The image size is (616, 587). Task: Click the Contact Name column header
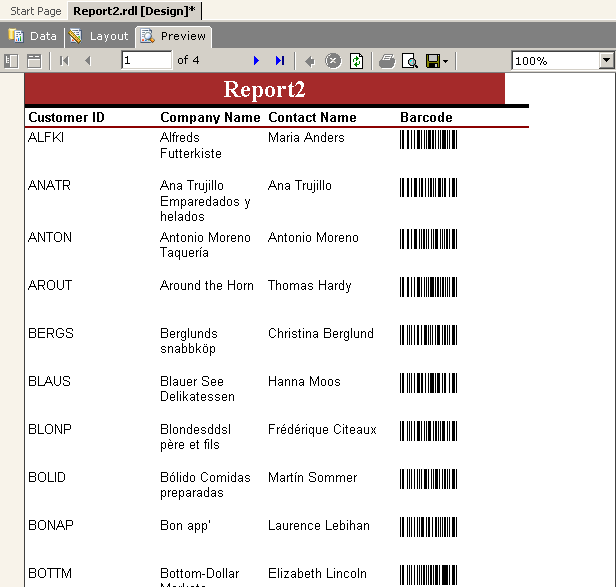[x=312, y=117]
